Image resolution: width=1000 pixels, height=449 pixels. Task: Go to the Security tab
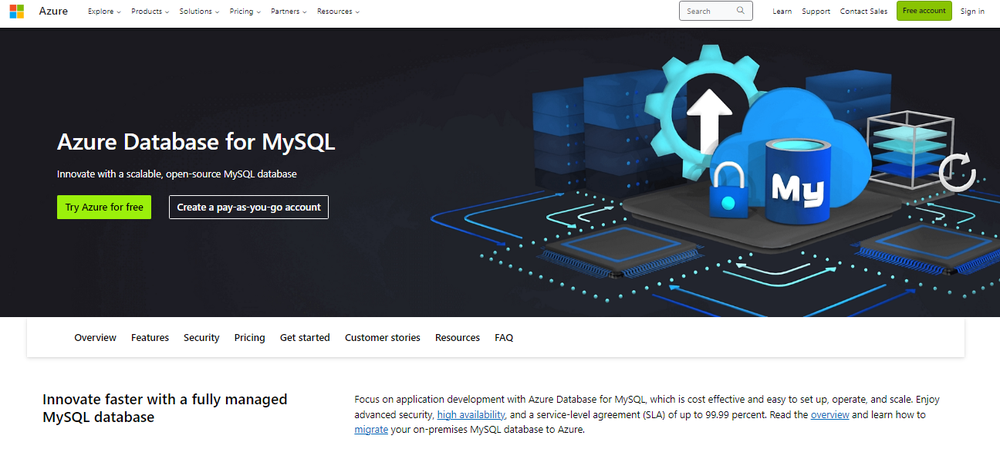click(x=202, y=337)
